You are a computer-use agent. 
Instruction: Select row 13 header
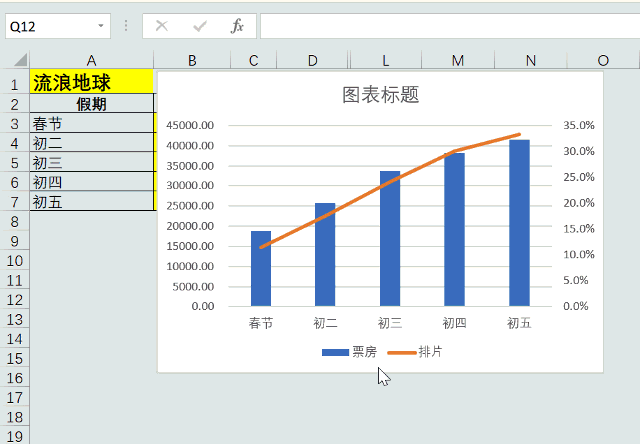[x=15, y=320]
